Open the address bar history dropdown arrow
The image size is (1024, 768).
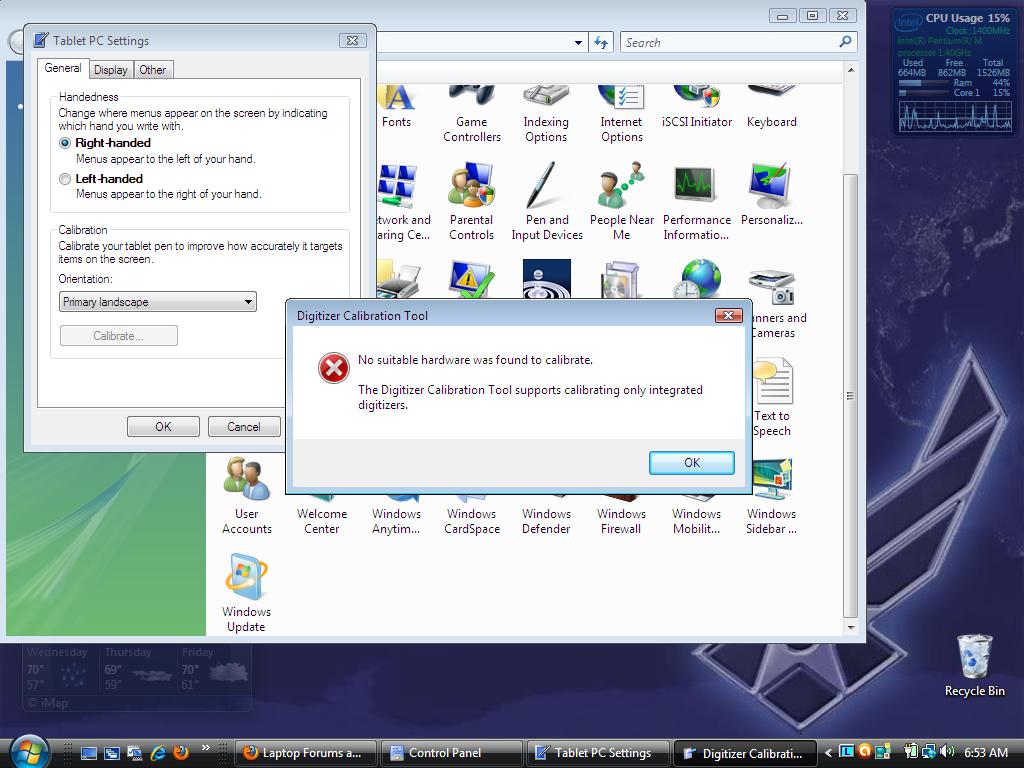coord(579,43)
